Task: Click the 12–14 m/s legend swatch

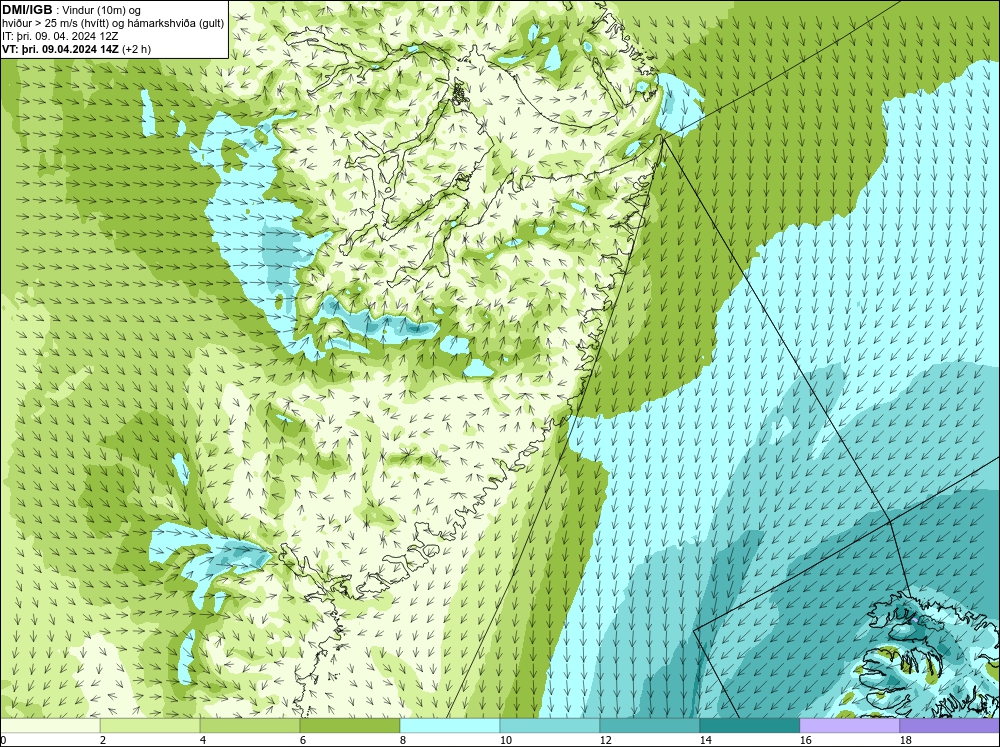Action: [649, 726]
